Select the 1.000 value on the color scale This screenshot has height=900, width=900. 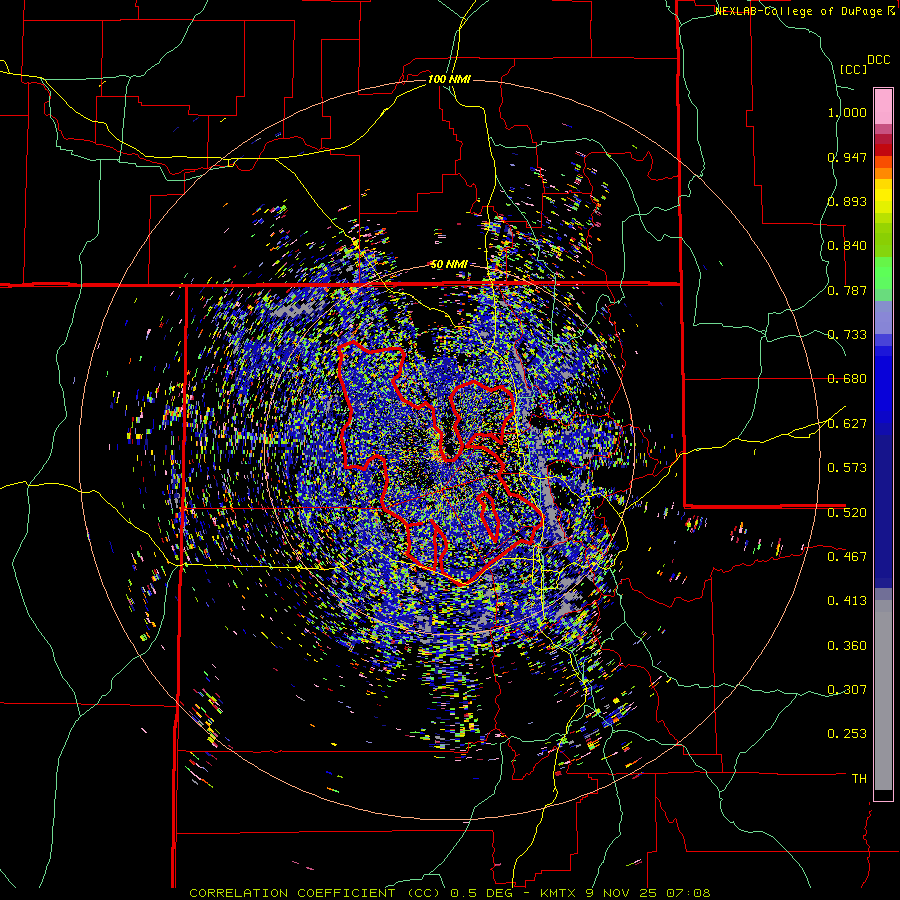click(847, 112)
